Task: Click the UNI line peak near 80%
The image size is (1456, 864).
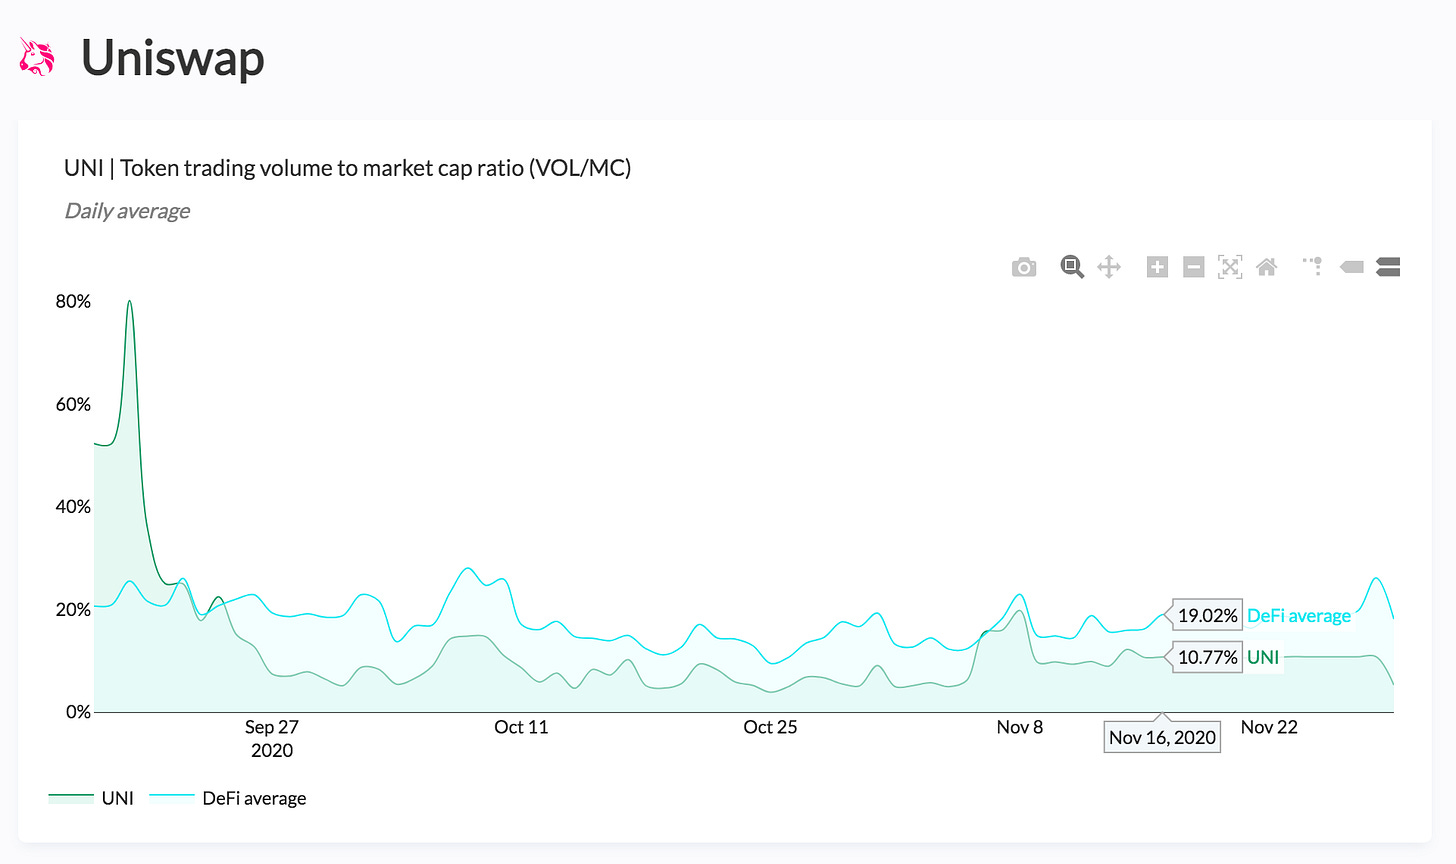Action: pyautogui.click(x=129, y=302)
